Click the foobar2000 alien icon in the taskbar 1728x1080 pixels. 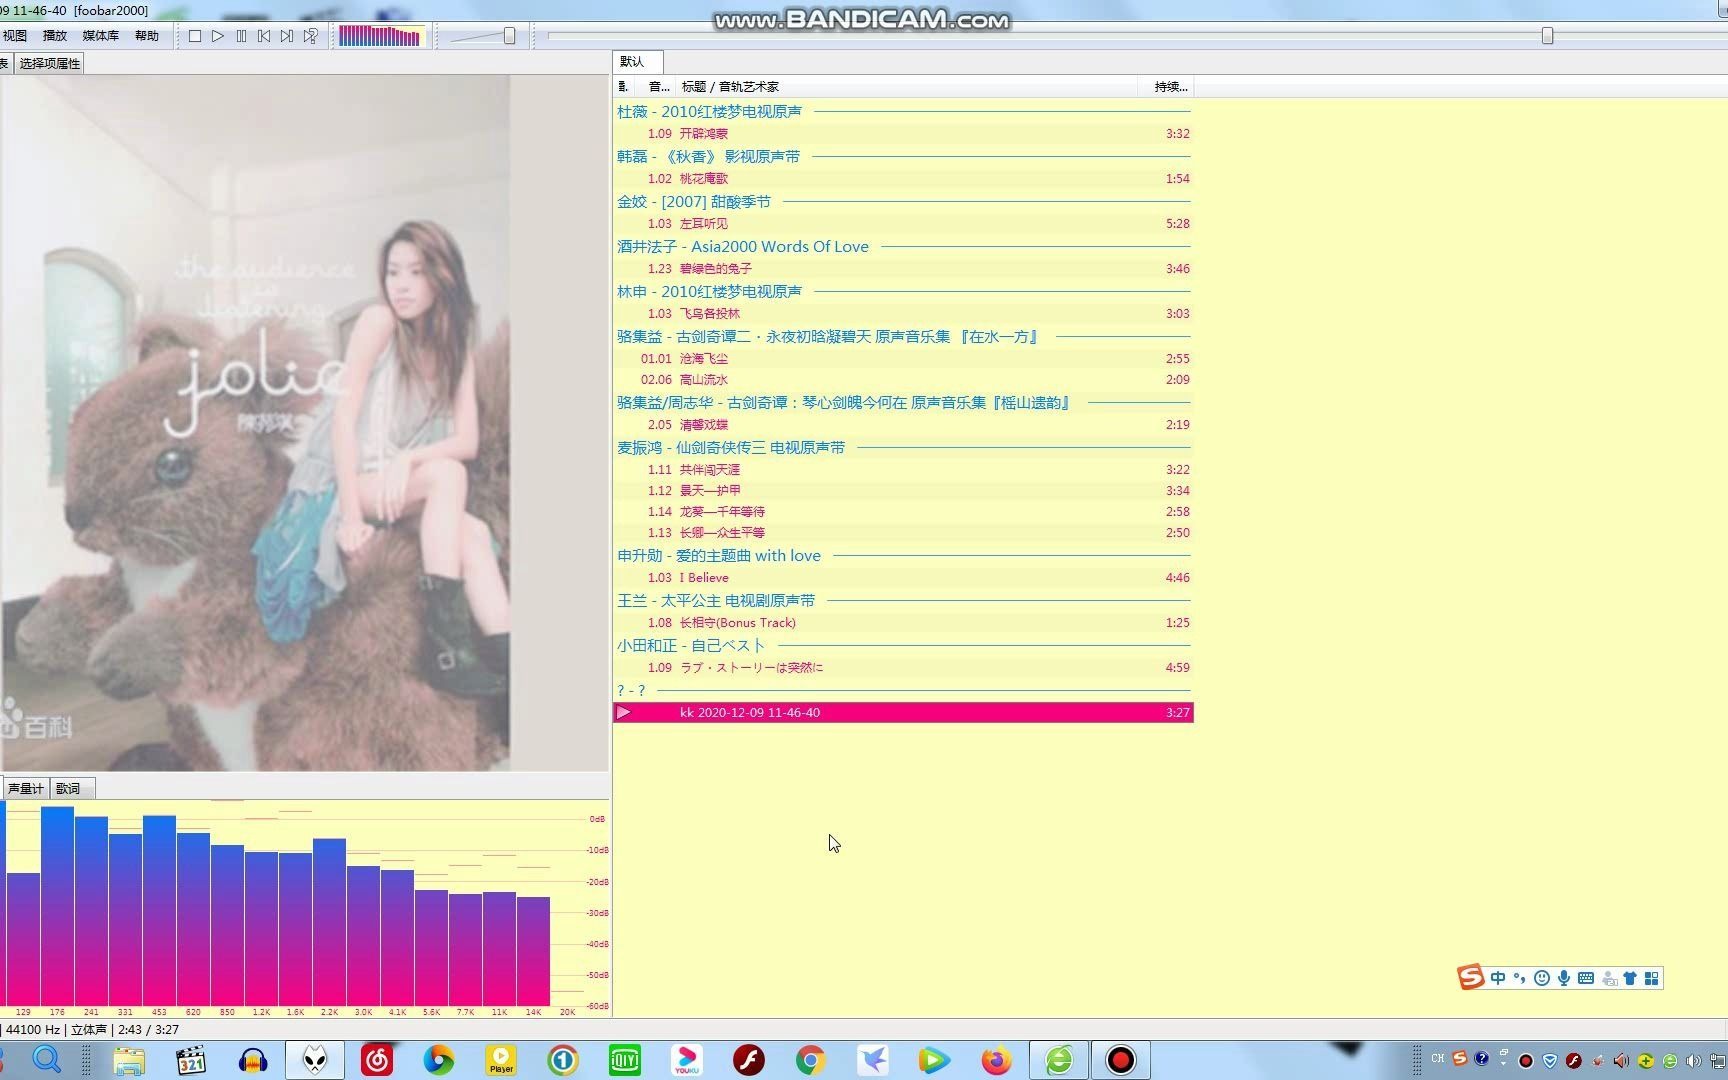click(x=315, y=1060)
